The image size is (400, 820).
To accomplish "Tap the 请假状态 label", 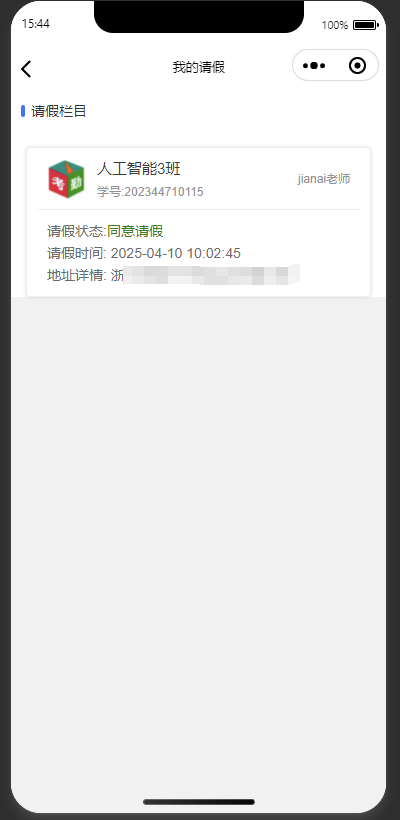I will [76, 231].
